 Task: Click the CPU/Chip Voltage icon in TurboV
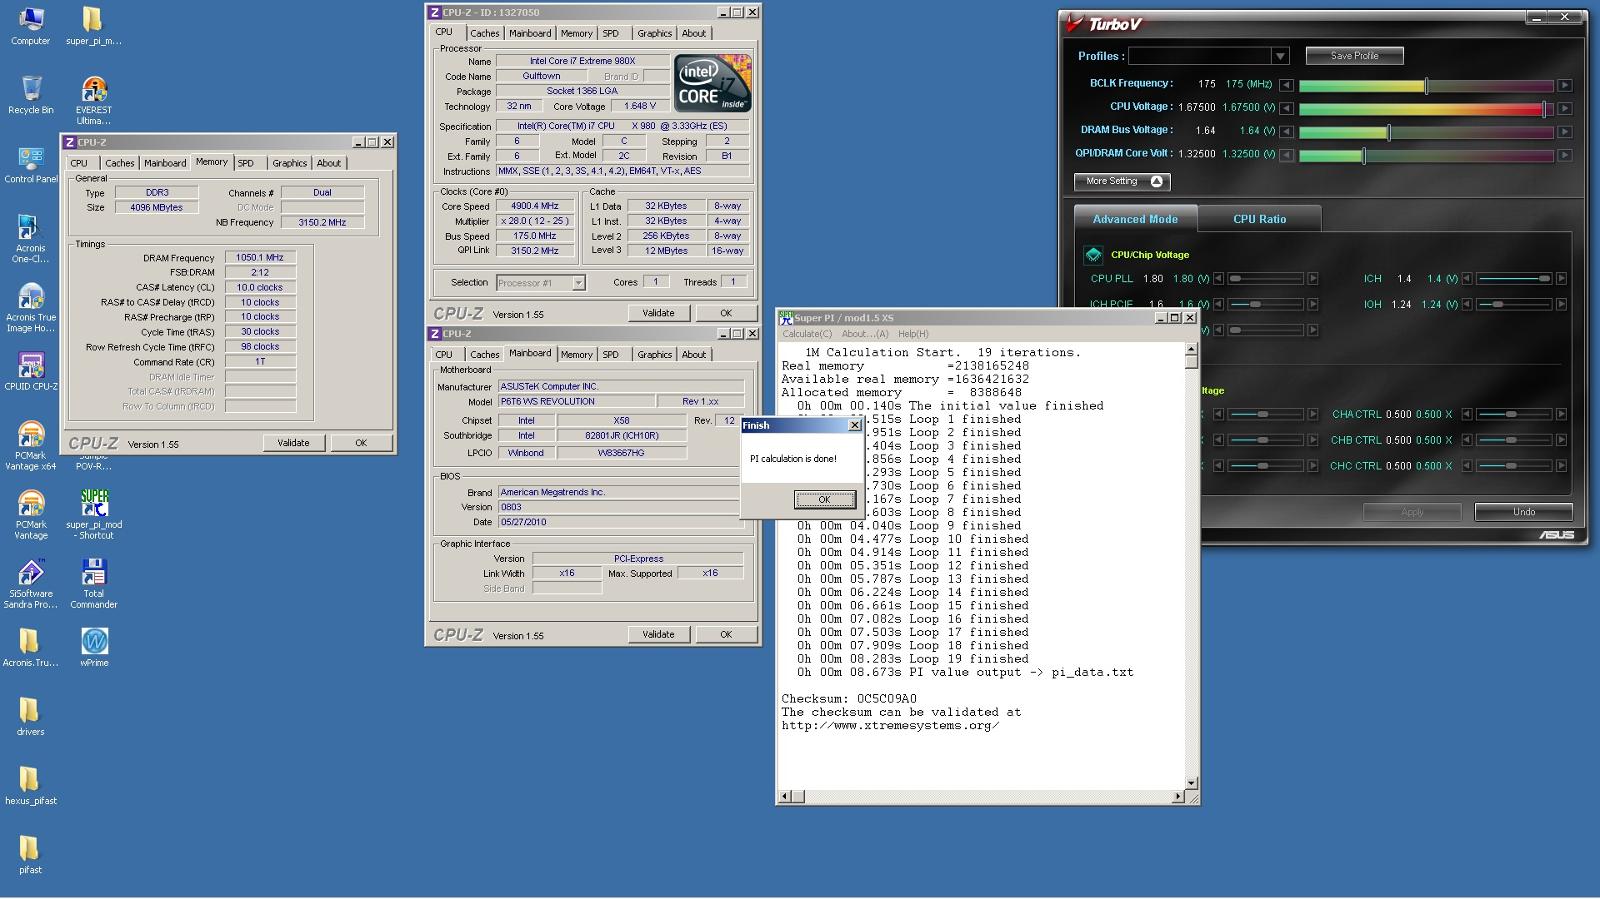pyautogui.click(x=1093, y=254)
